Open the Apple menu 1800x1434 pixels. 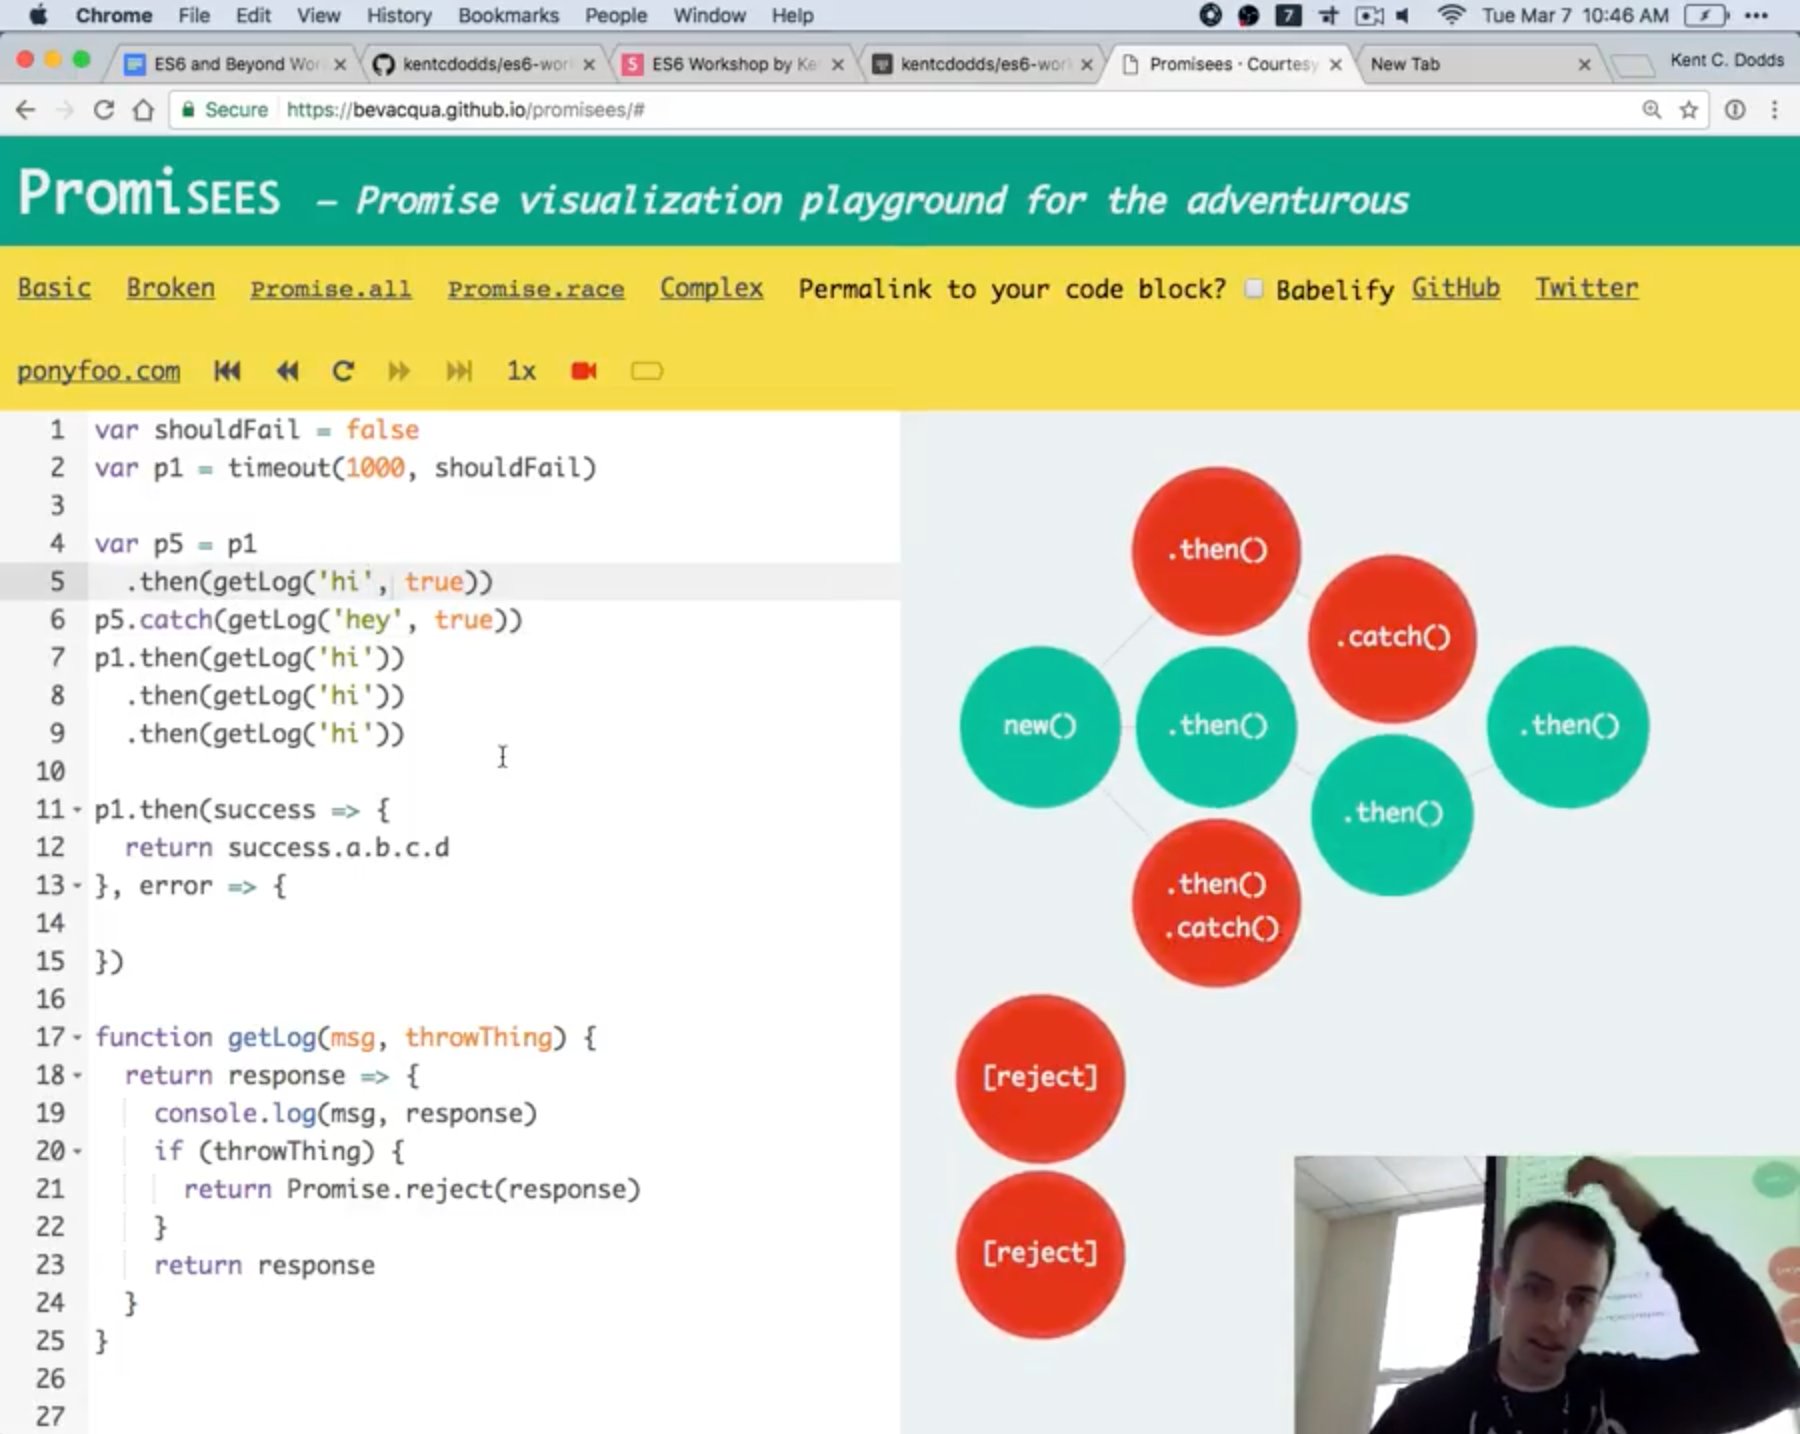[x=38, y=15]
